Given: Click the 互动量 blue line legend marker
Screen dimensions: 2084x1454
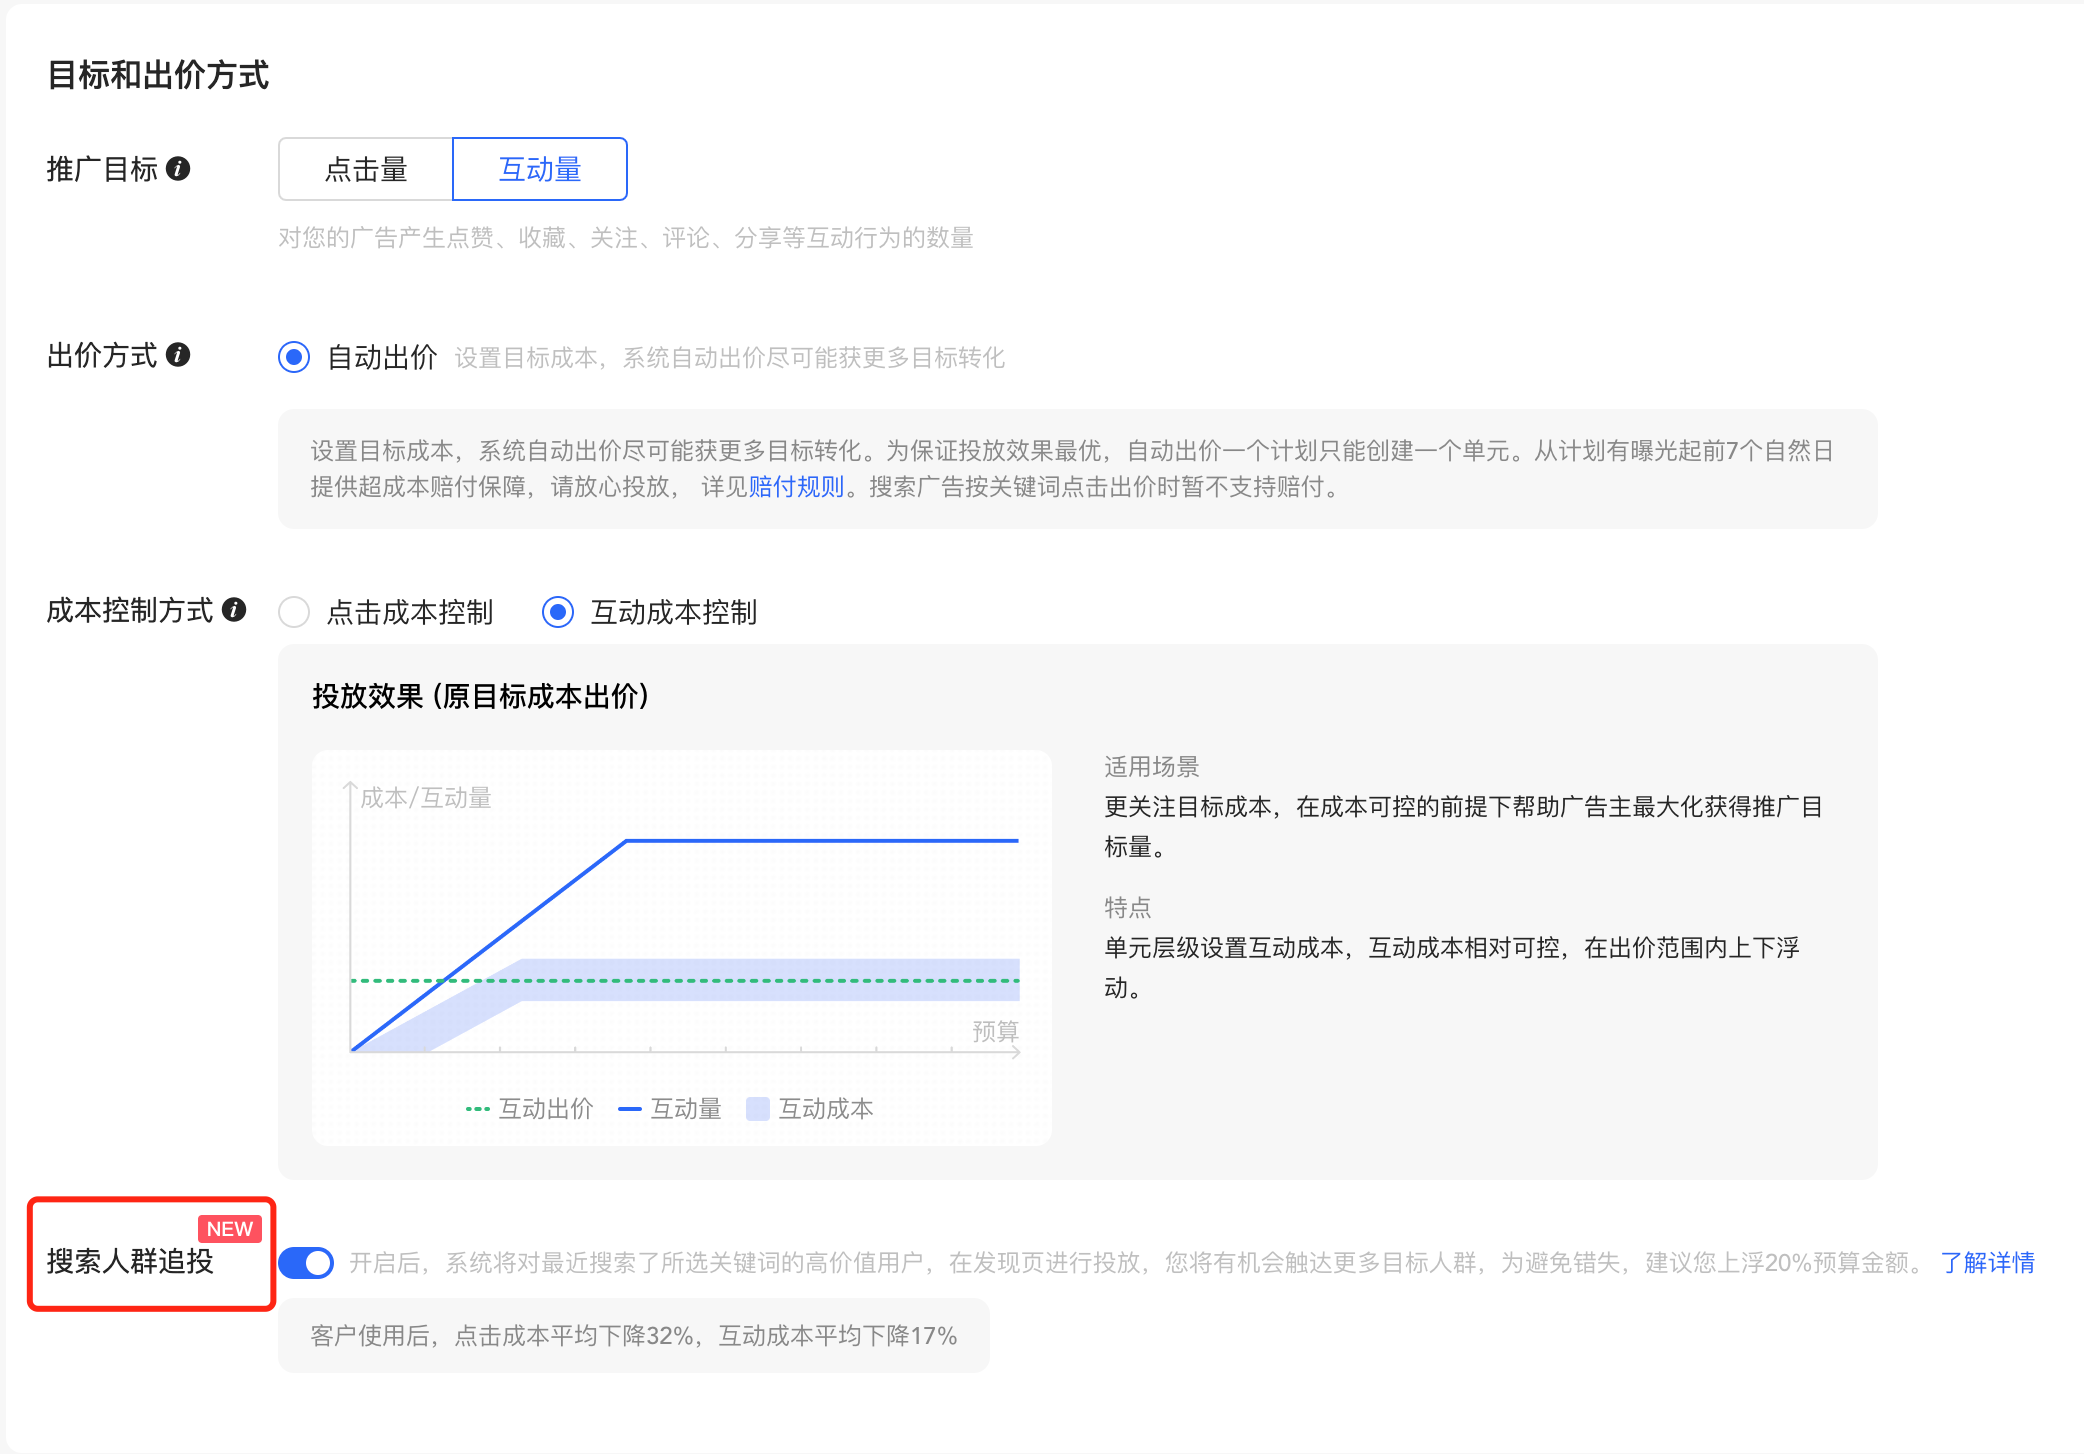Looking at the screenshot, I should click(629, 1108).
